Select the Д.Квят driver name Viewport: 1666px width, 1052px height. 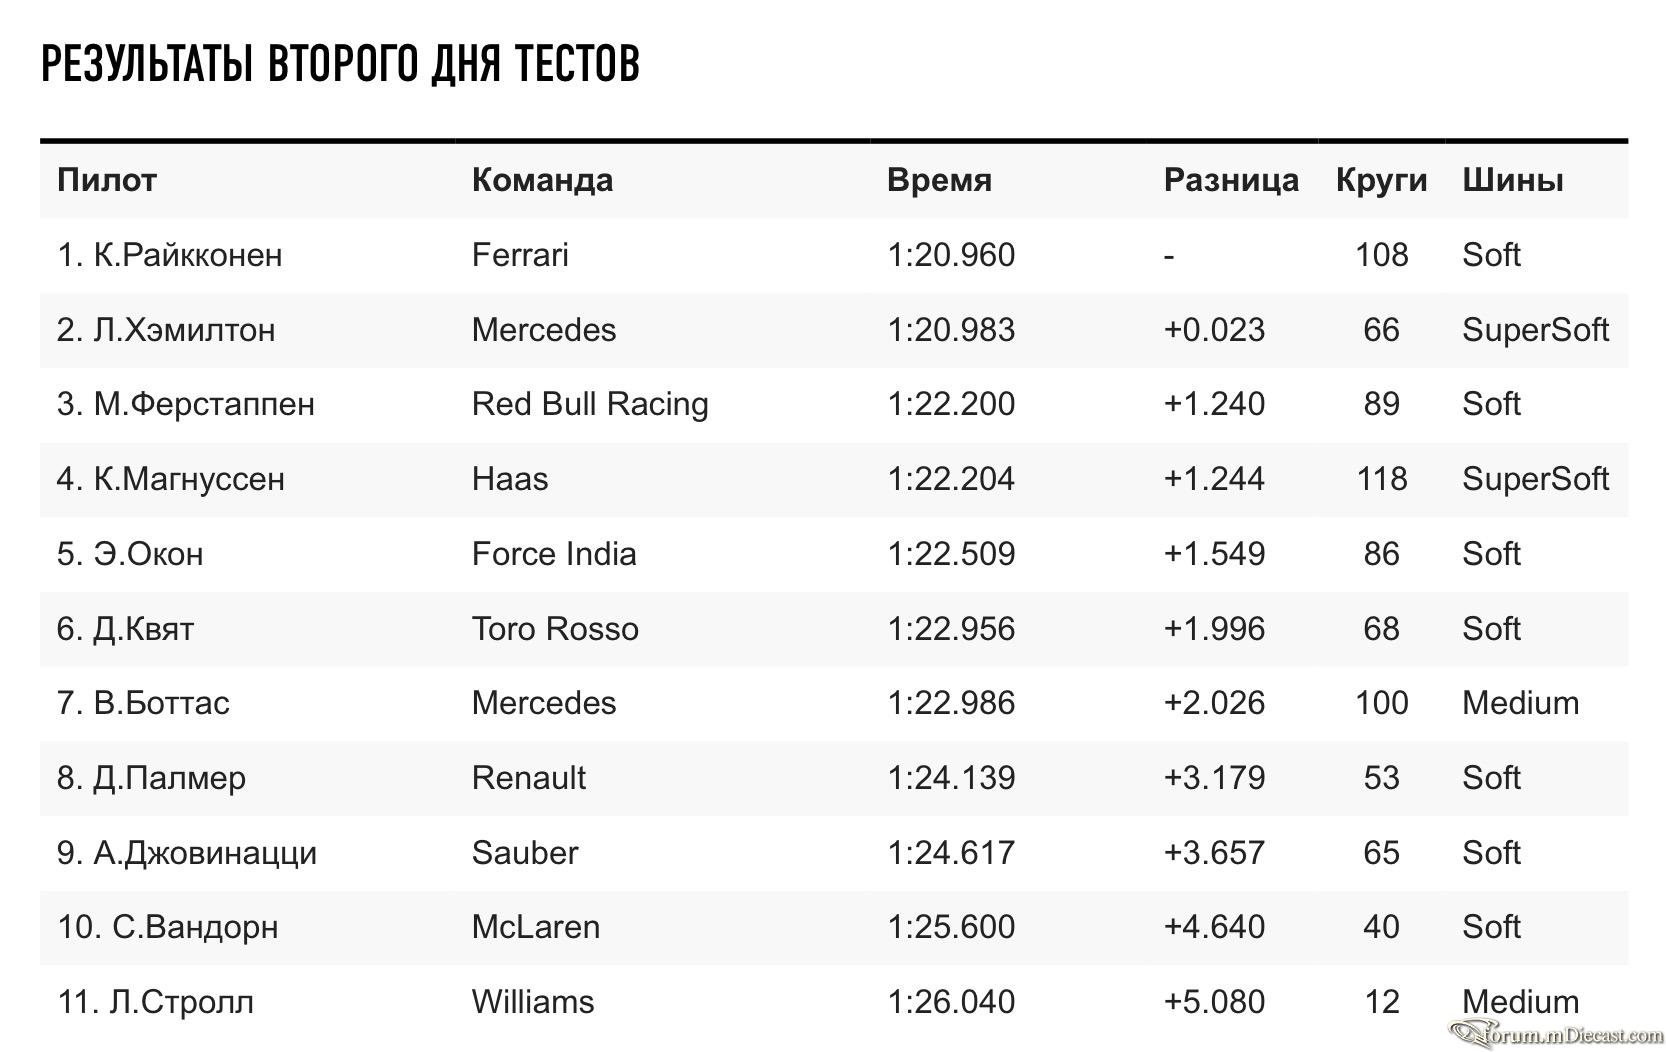[x=144, y=629]
